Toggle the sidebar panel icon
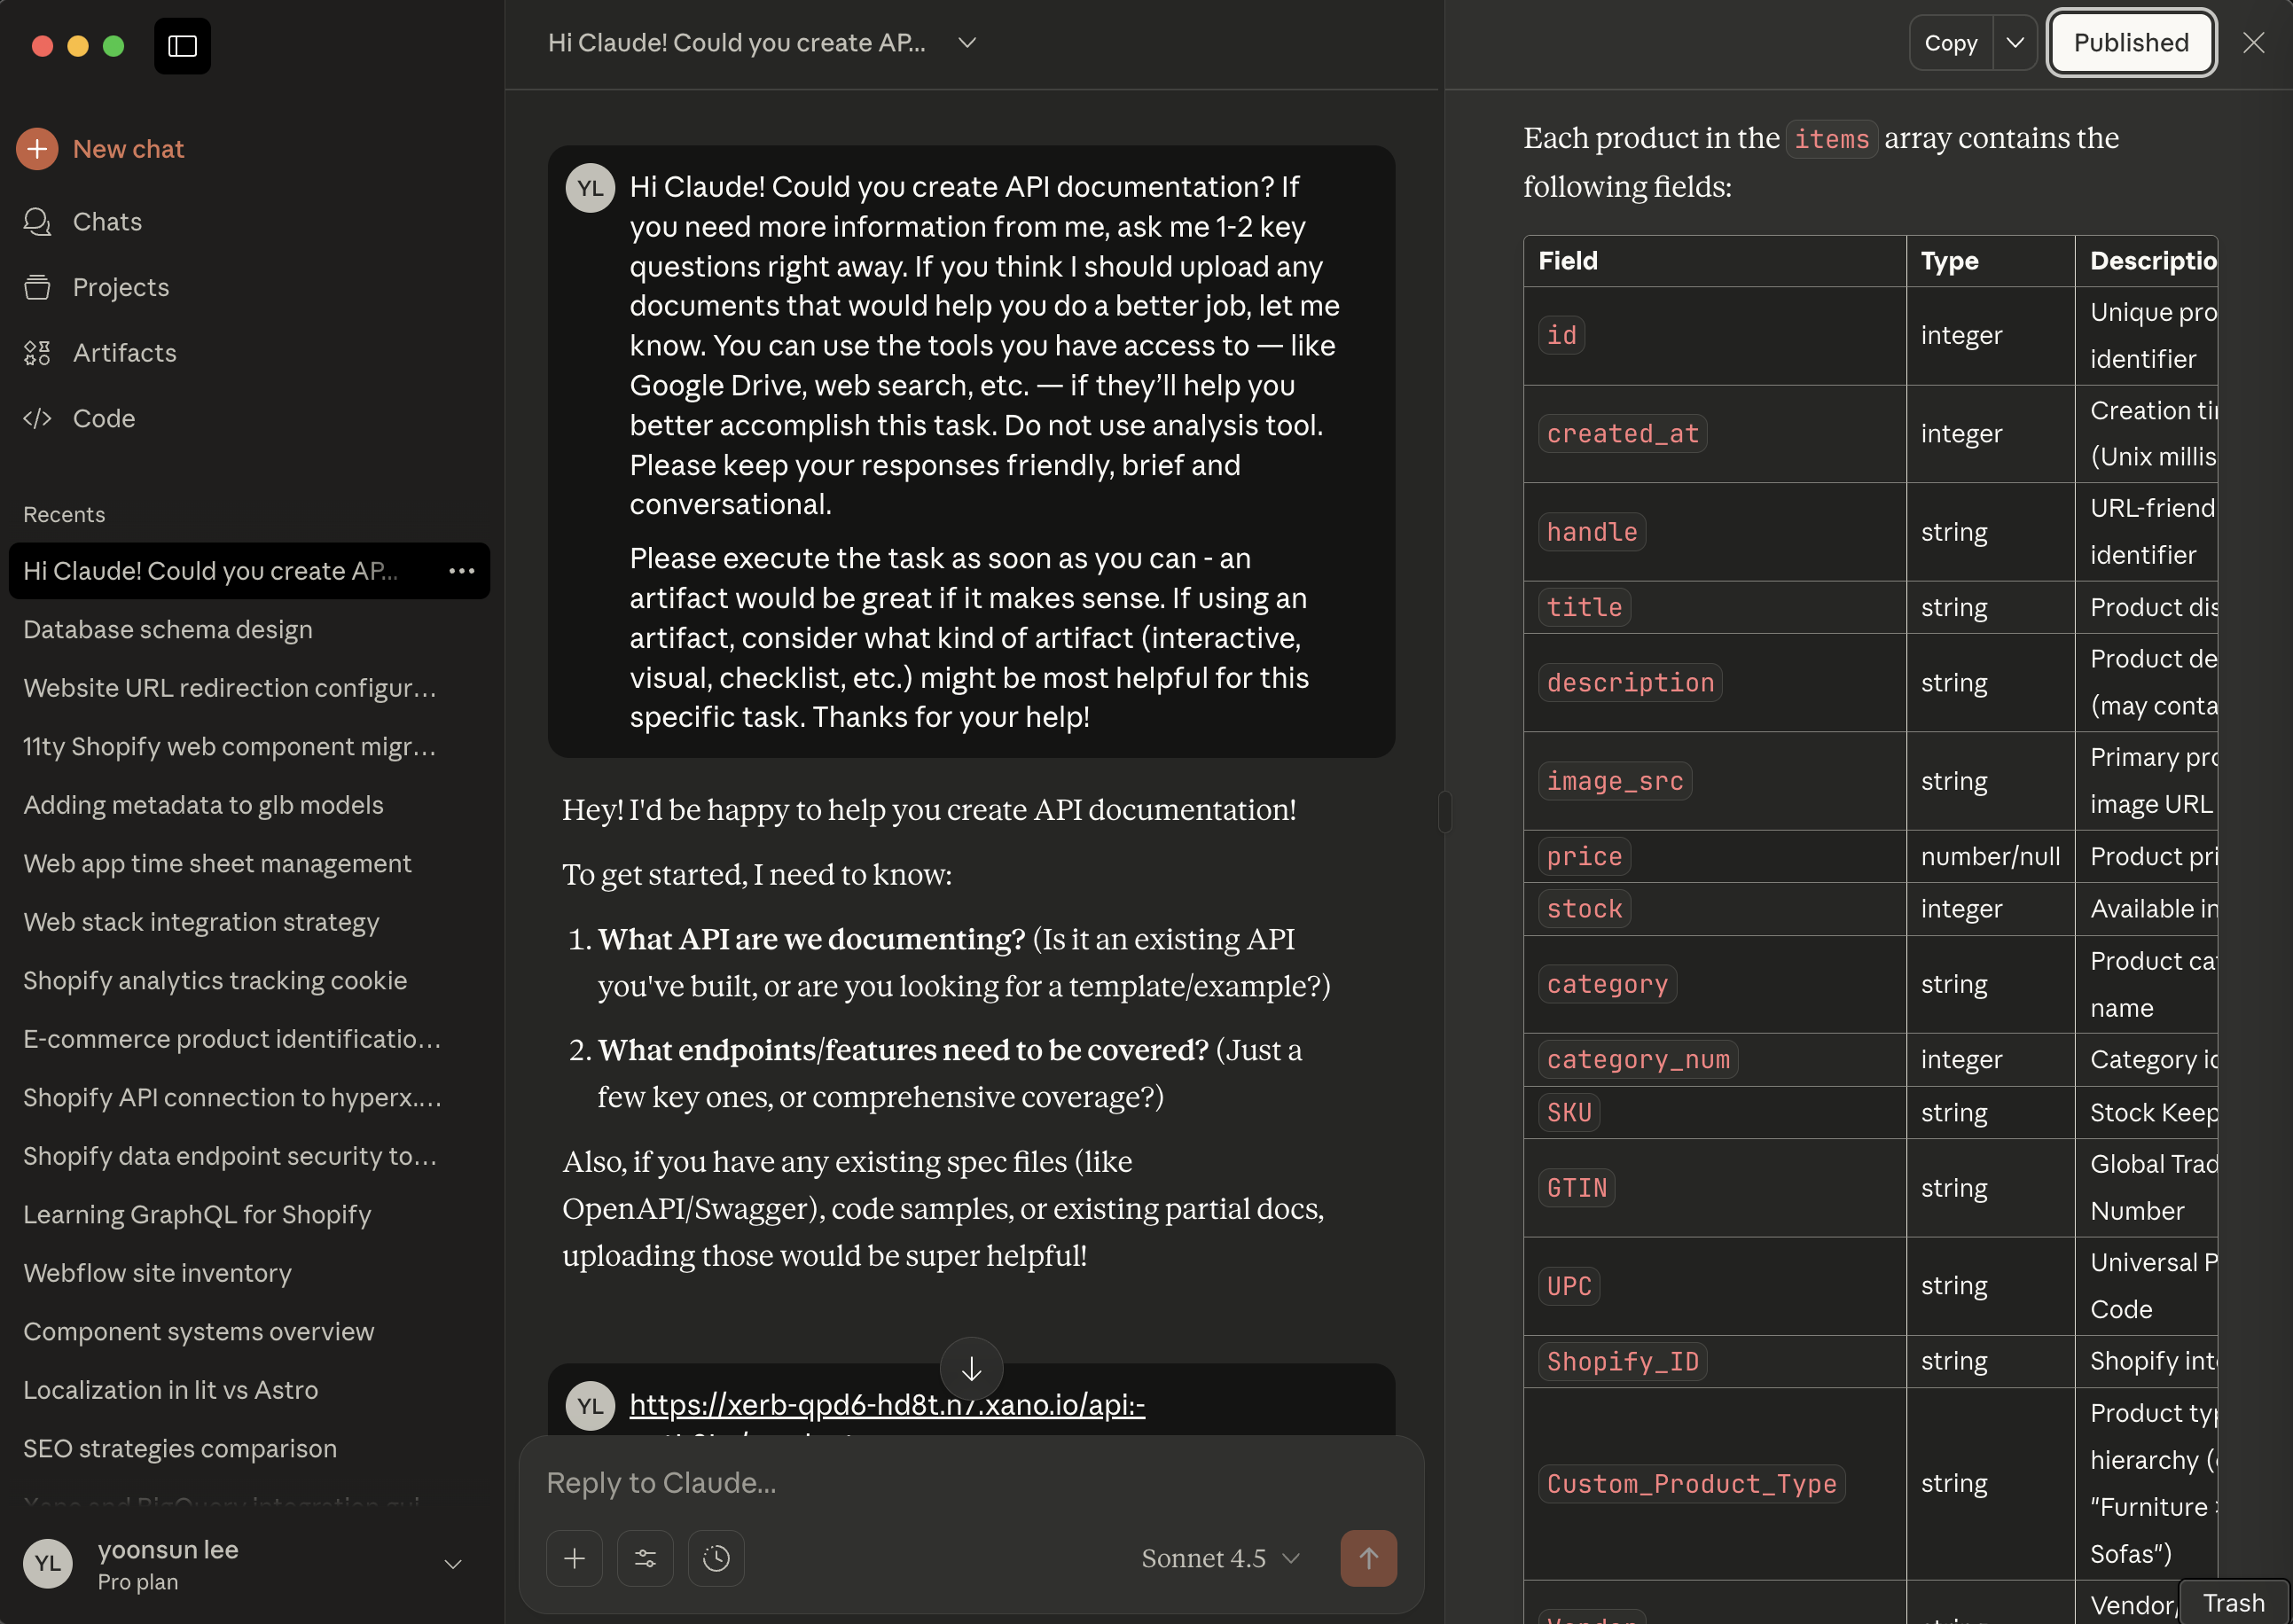This screenshot has width=2293, height=1624. (x=182, y=46)
